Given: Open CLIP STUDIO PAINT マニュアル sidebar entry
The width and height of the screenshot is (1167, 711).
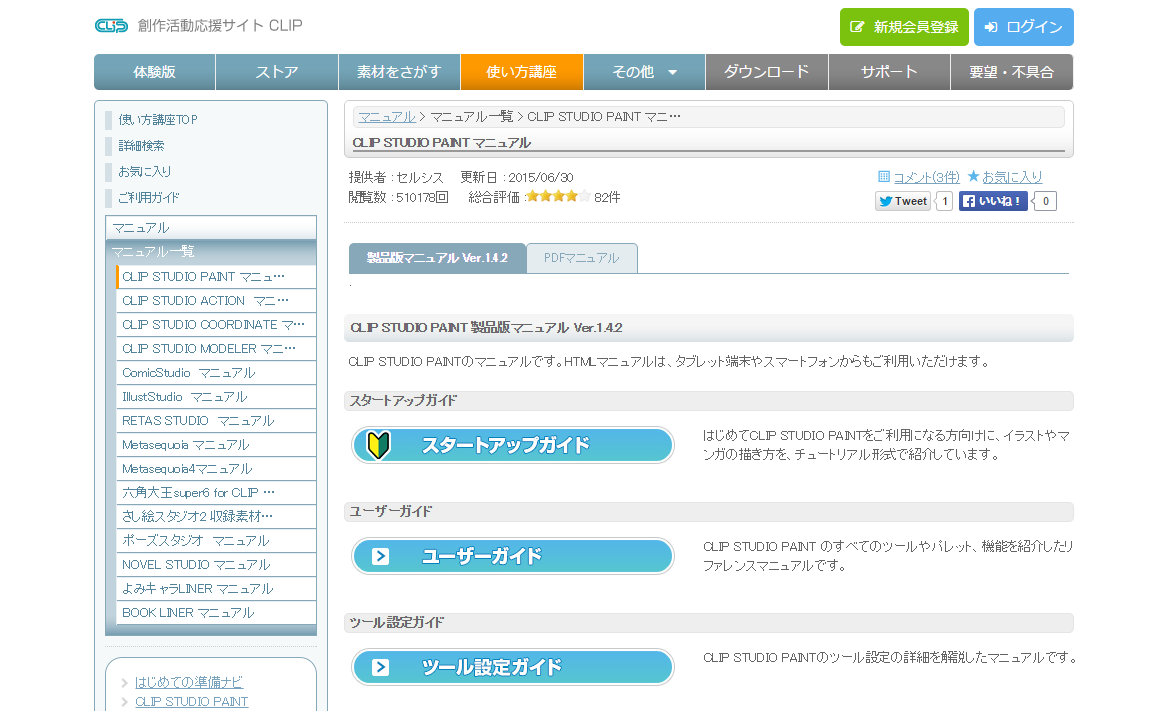Looking at the screenshot, I should (216, 277).
